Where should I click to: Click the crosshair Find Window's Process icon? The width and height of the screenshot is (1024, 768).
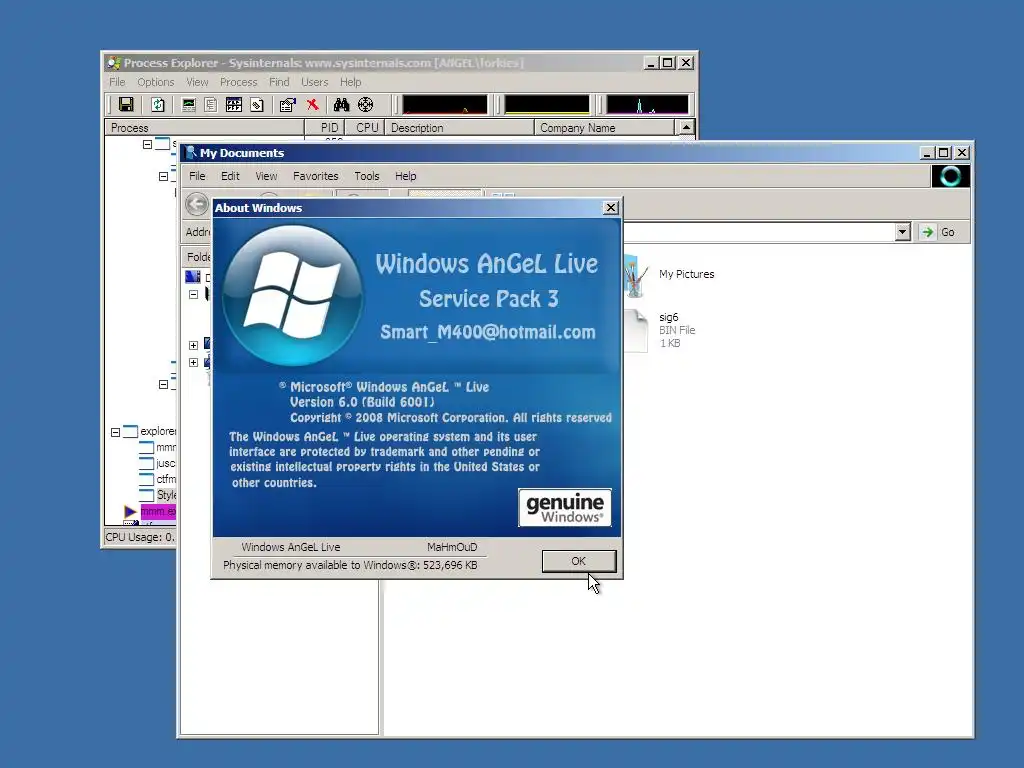coord(366,104)
